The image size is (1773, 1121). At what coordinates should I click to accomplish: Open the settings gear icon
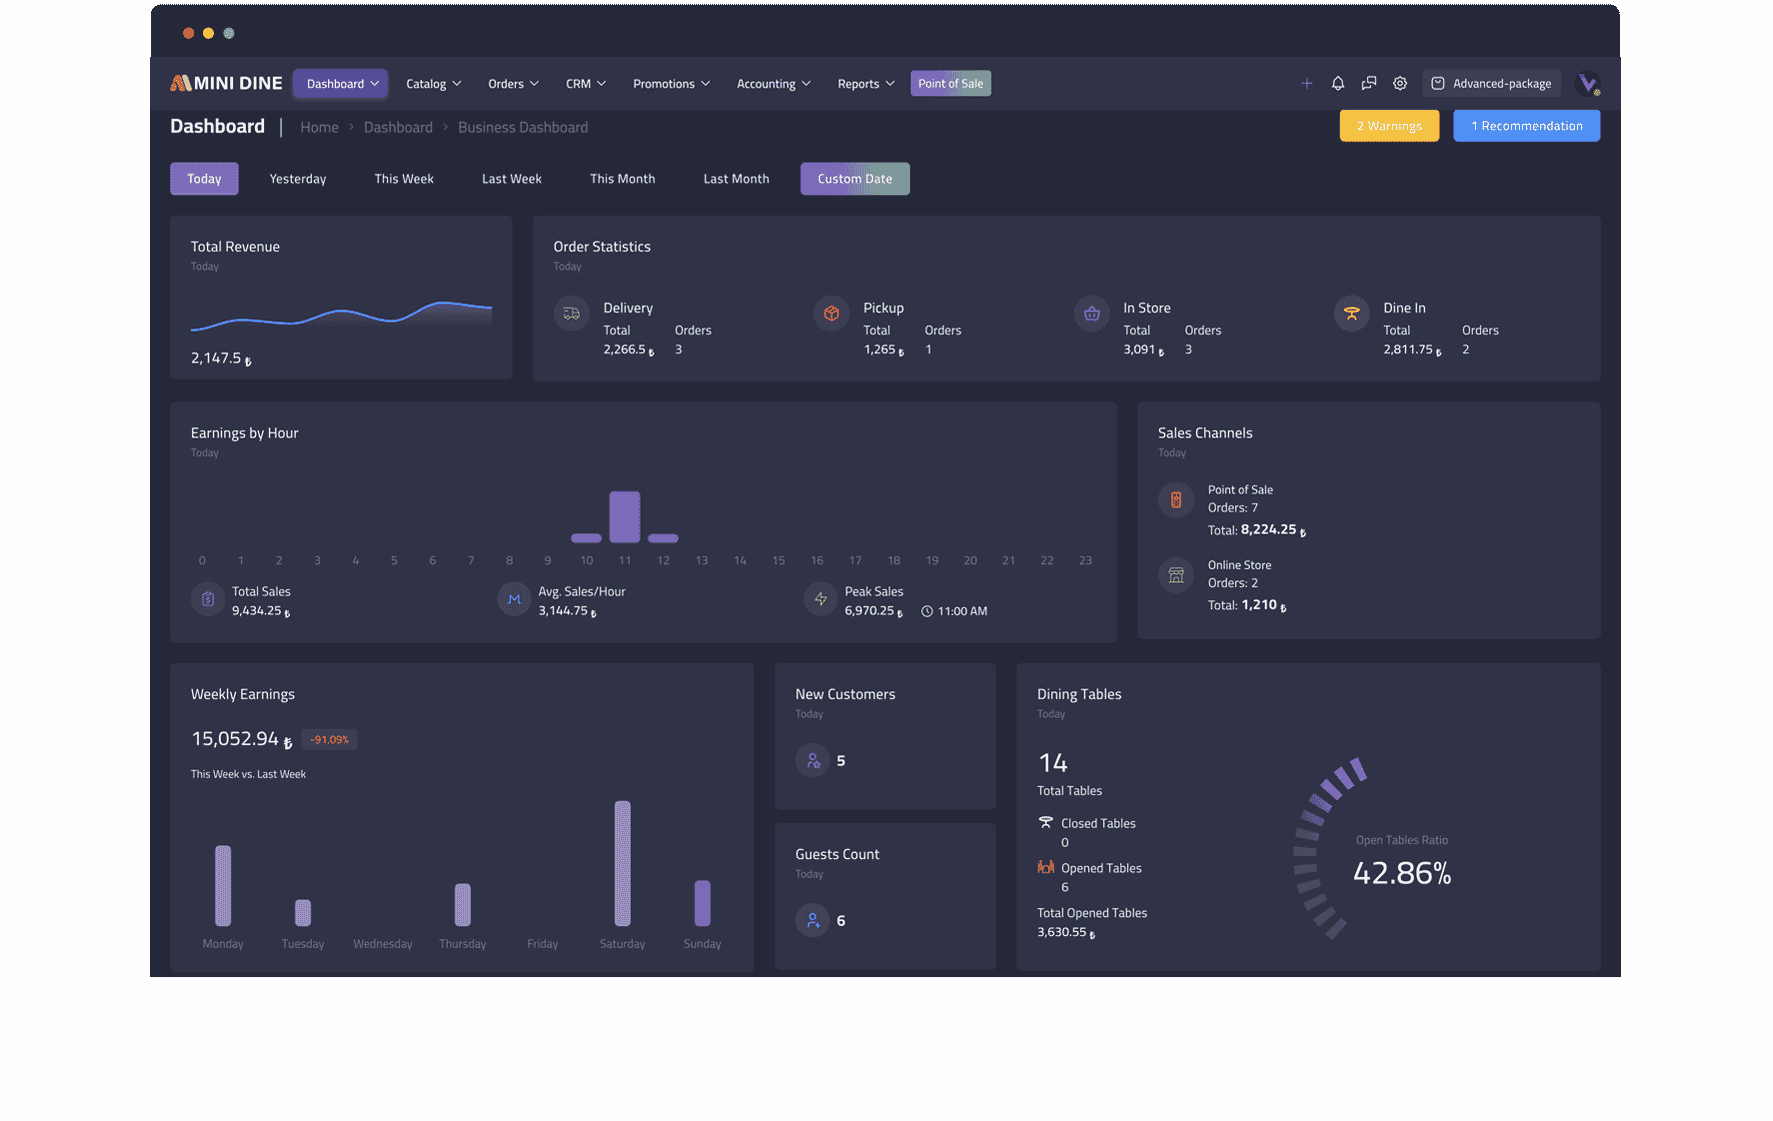[x=1400, y=84]
